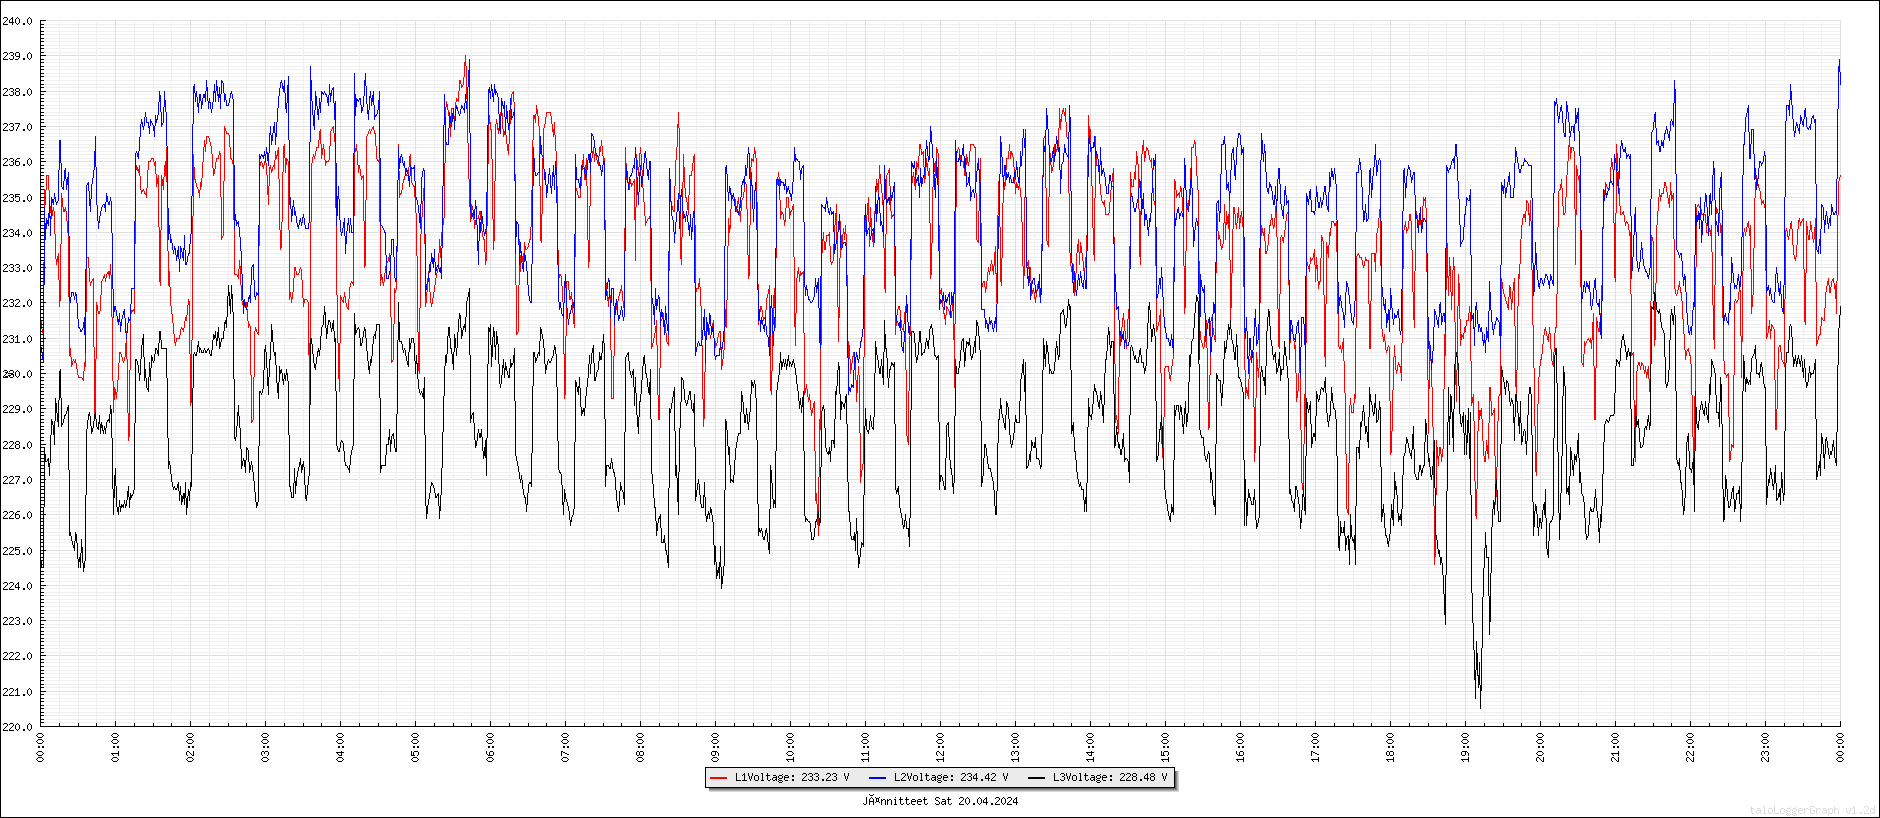Click the '236.0' voltage axis label
The image size is (1880, 818).
pos(17,162)
